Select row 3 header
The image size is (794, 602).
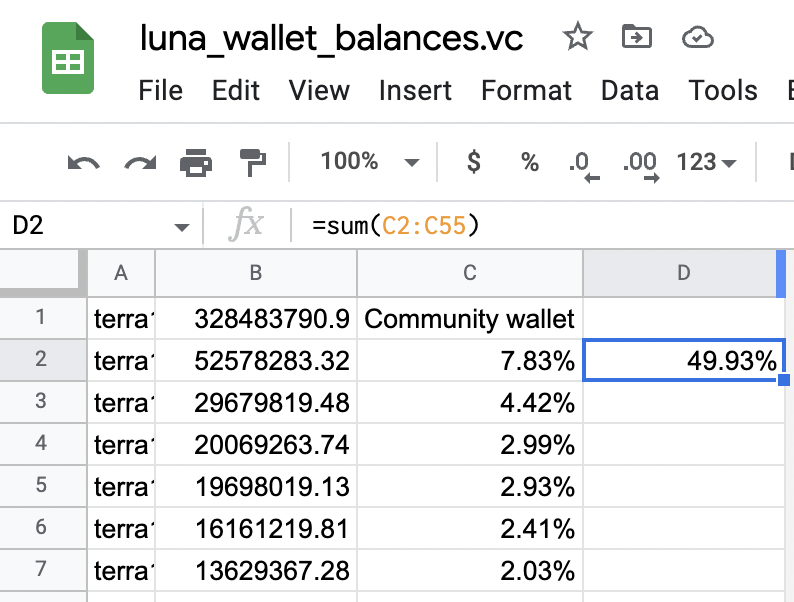(43, 402)
